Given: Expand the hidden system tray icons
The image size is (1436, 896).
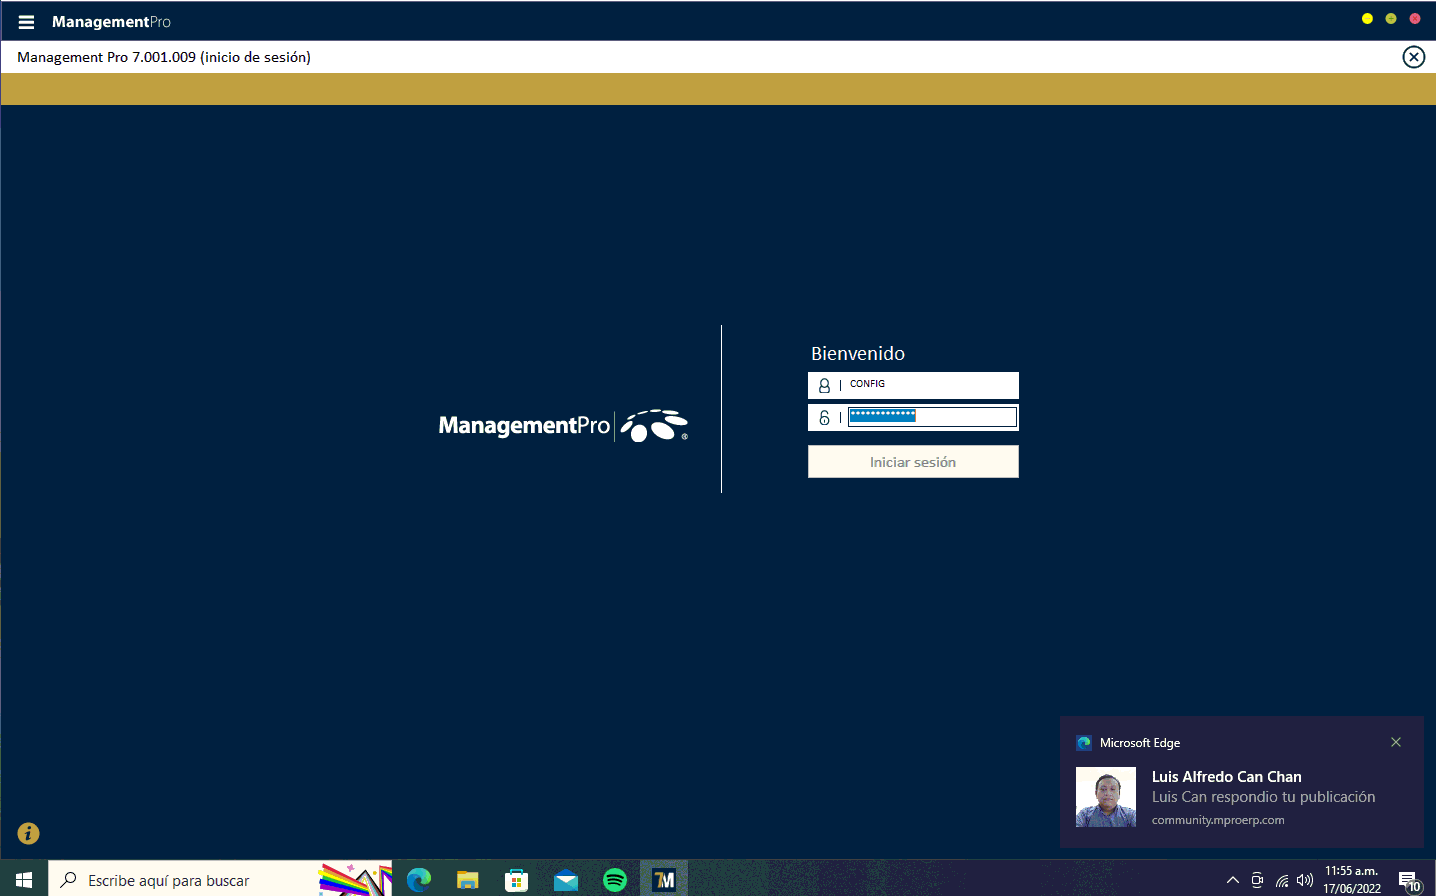Looking at the screenshot, I should coord(1232,880).
